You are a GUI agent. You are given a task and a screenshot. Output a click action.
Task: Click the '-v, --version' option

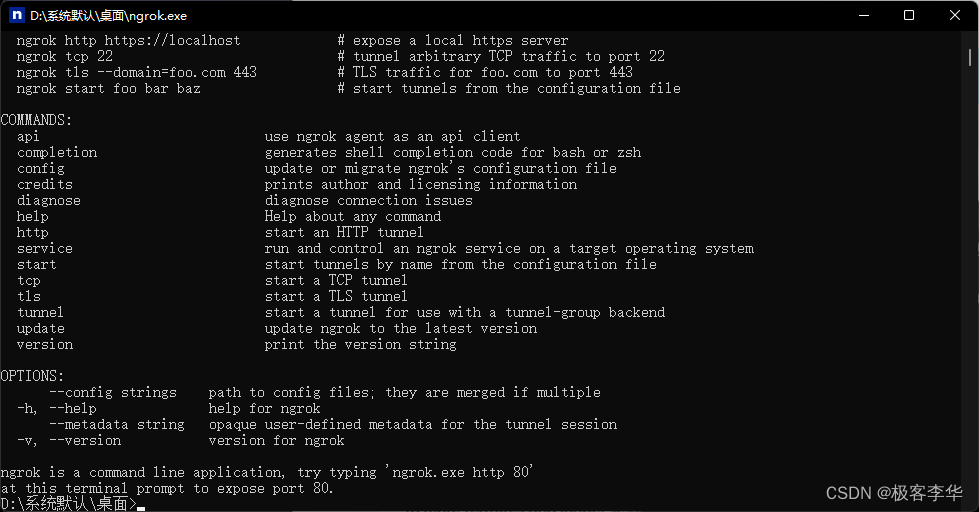69,440
